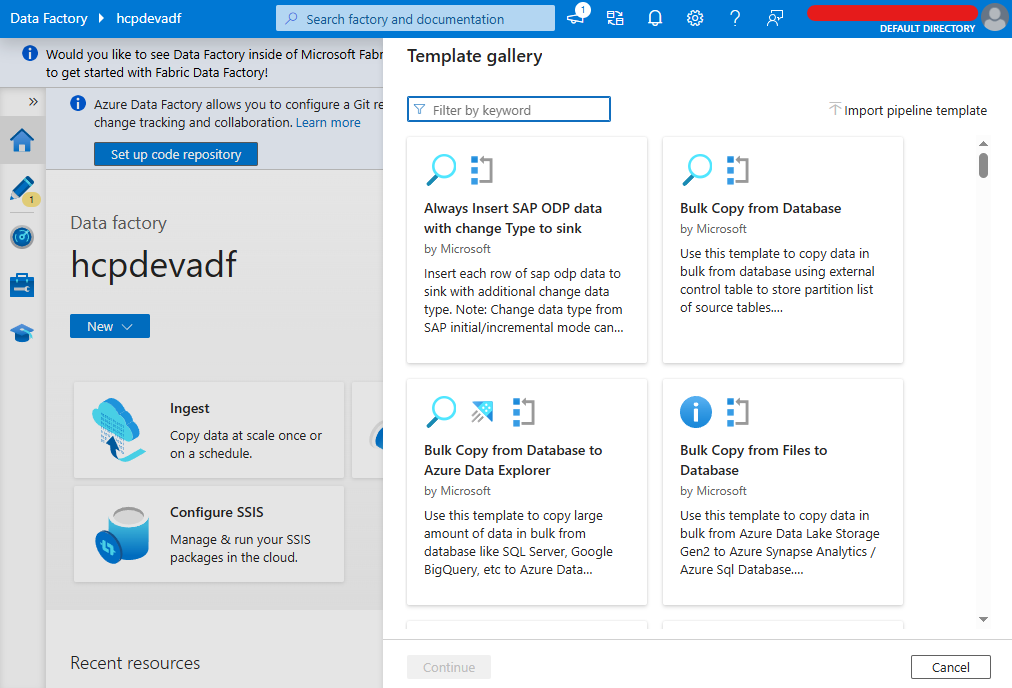The width and height of the screenshot is (1012, 688).
Task: Open the notifications bell
Action: 655,18
